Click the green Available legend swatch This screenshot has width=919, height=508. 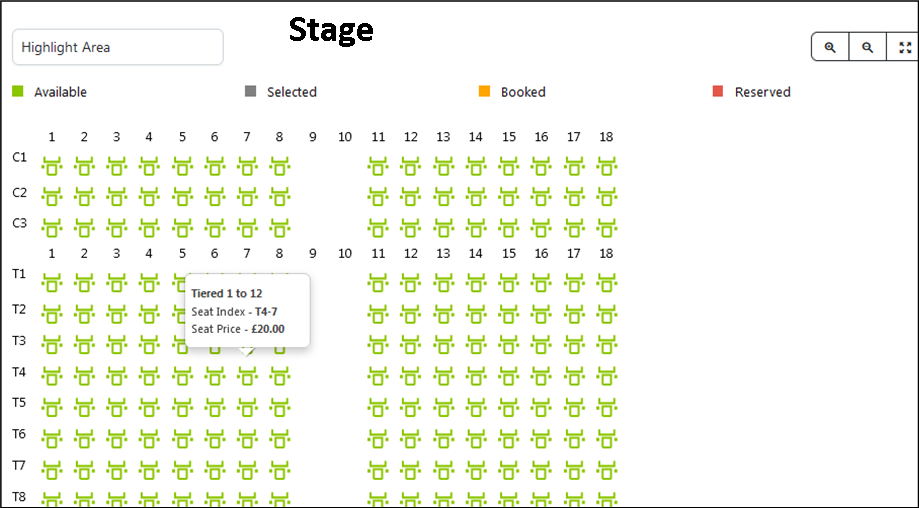(18, 91)
